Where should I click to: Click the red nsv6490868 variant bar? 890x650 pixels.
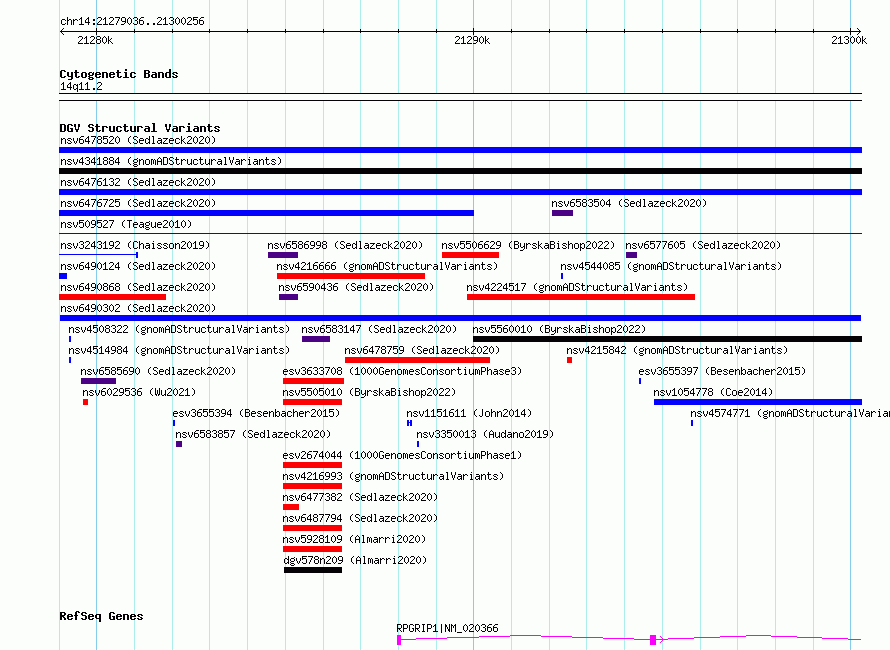(x=112, y=297)
